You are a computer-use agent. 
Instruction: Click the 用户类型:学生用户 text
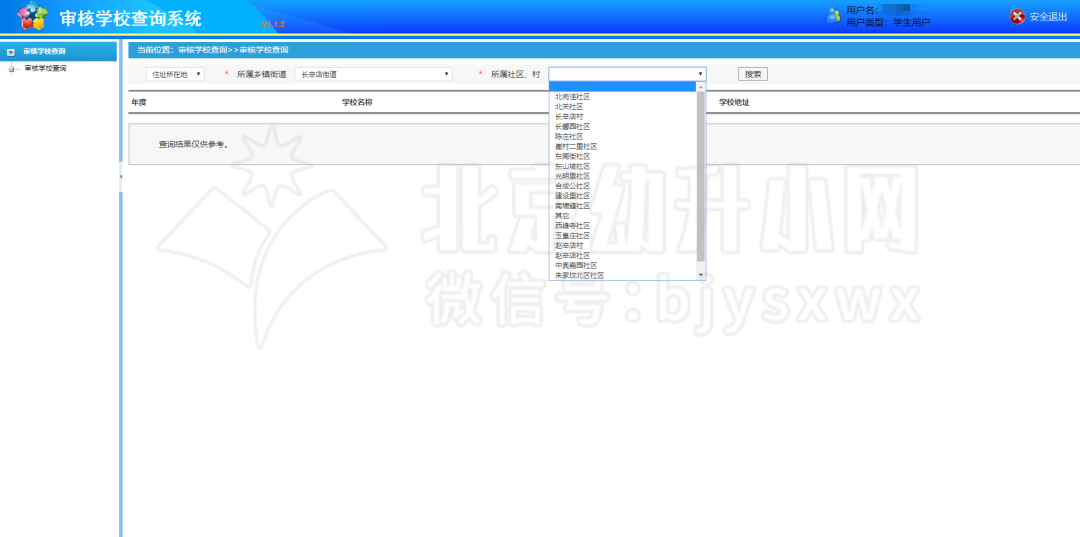coord(888,23)
